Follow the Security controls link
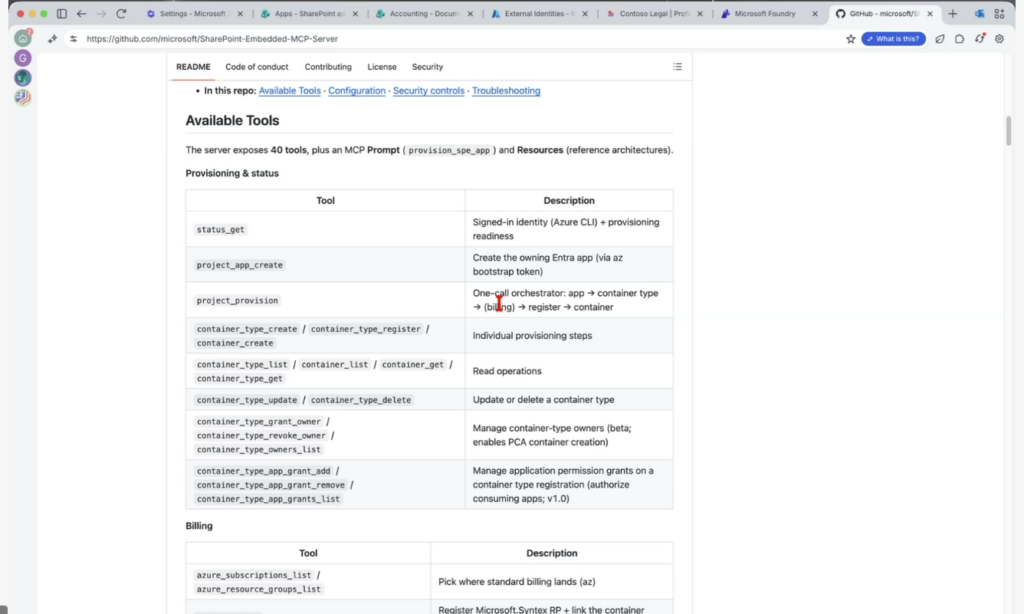Screen dimensions: 1024x614 (x=428, y=91)
